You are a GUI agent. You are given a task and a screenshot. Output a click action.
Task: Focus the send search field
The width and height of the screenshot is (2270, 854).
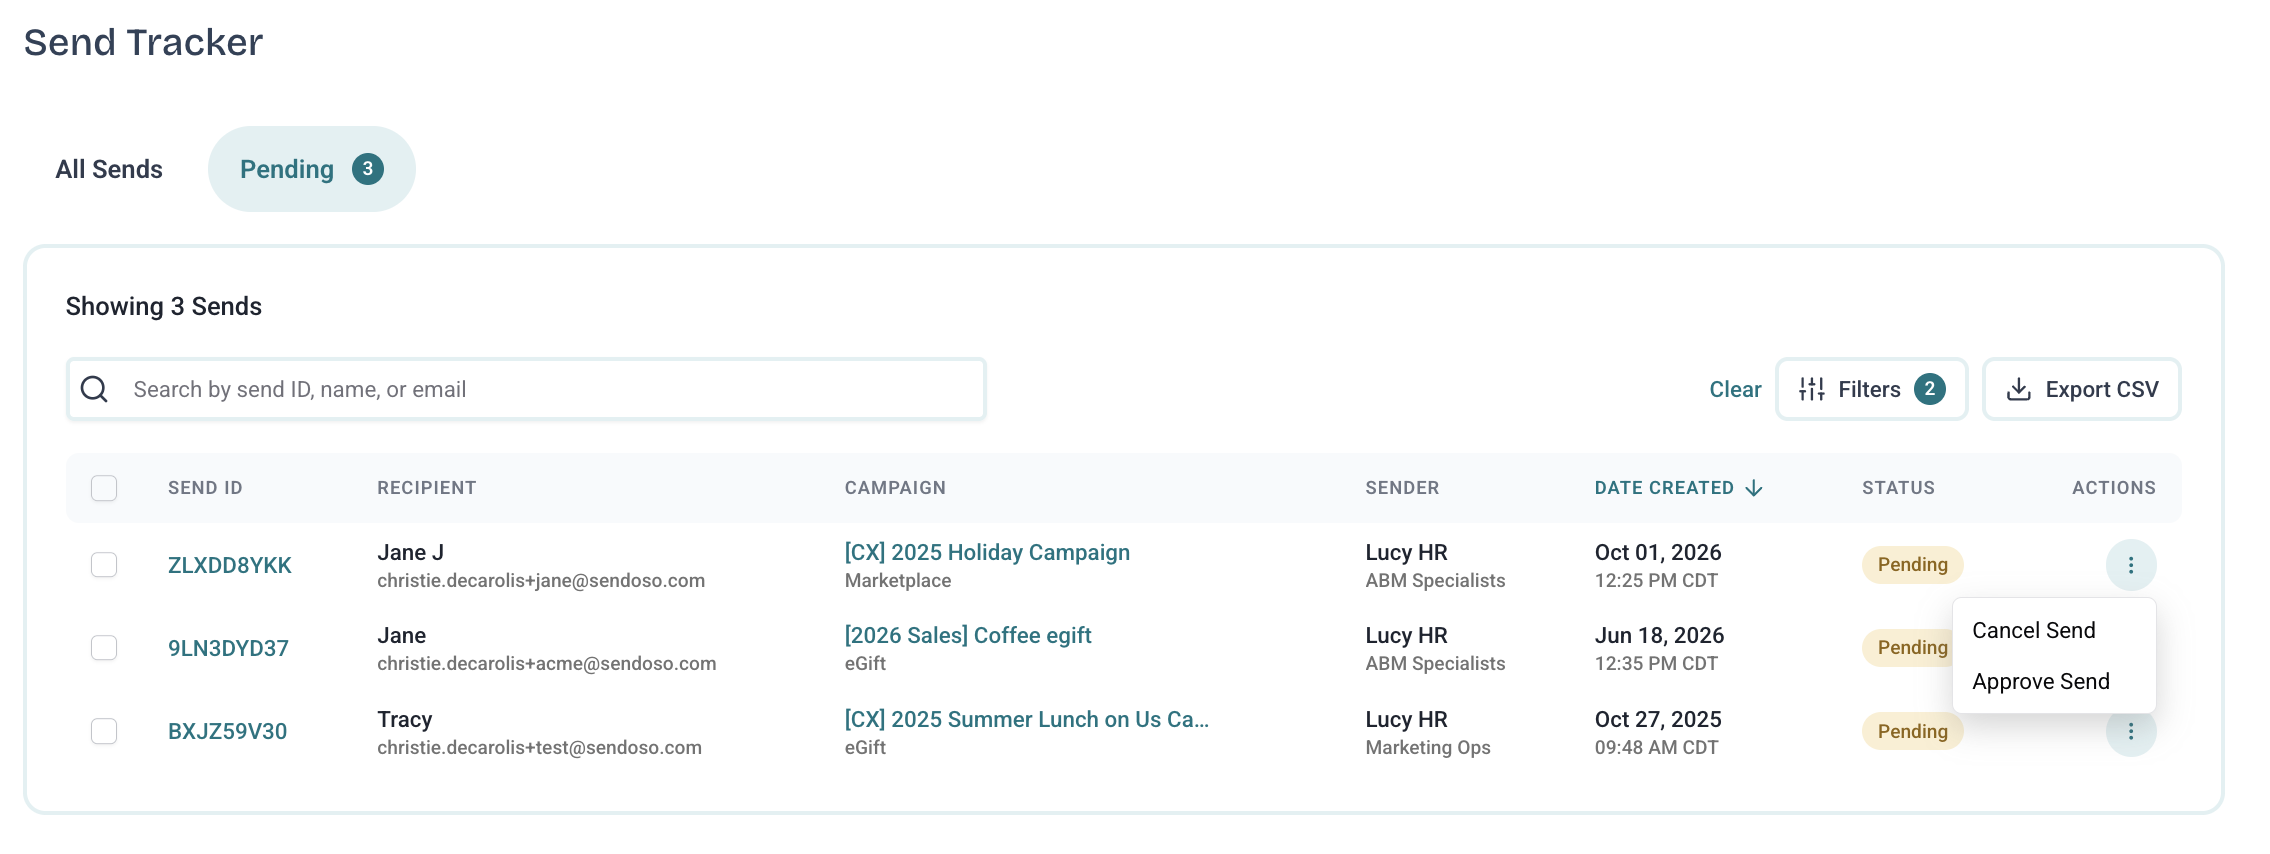(x=526, y=389)
